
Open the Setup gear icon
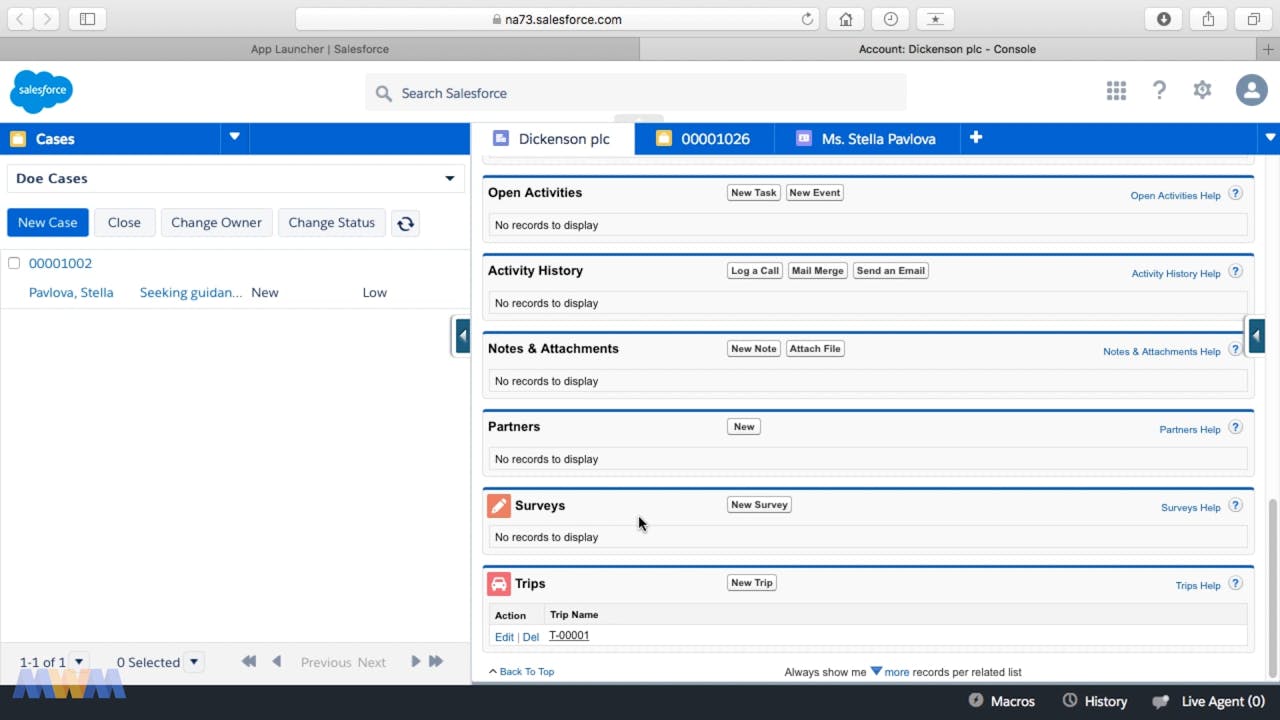1202,90
